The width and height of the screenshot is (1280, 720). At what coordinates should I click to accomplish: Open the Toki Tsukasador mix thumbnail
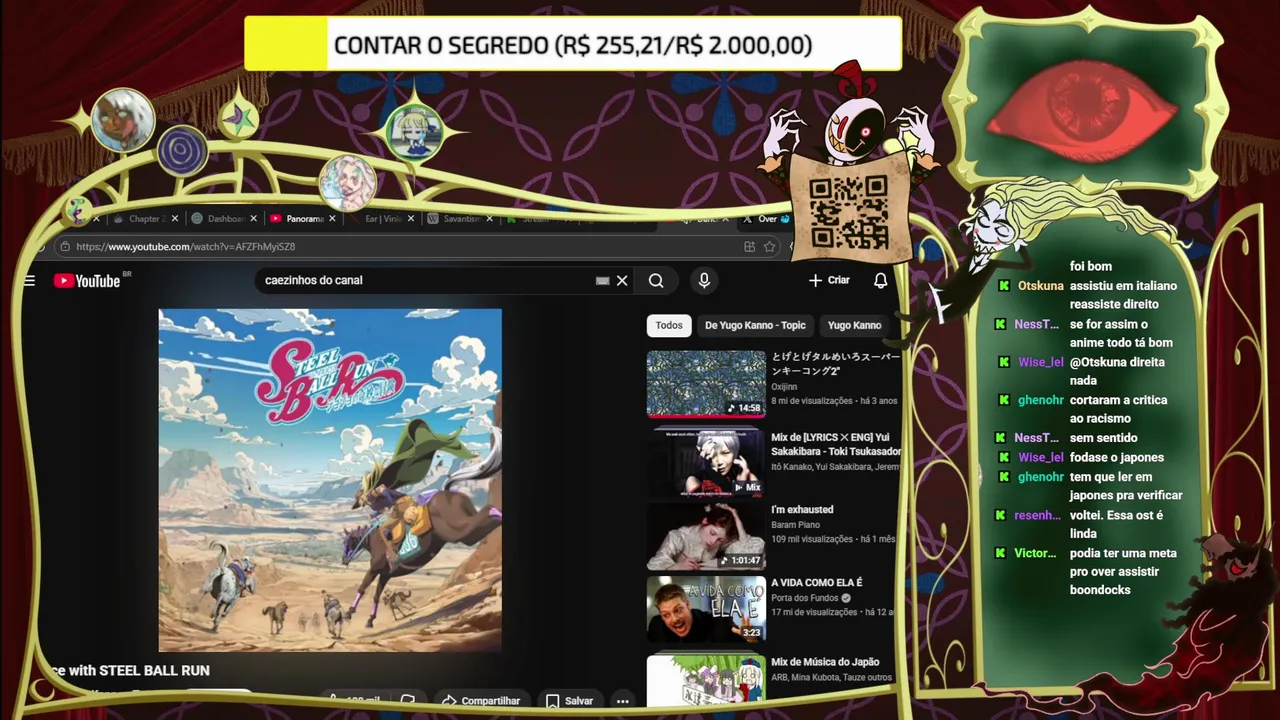(706, 461)
